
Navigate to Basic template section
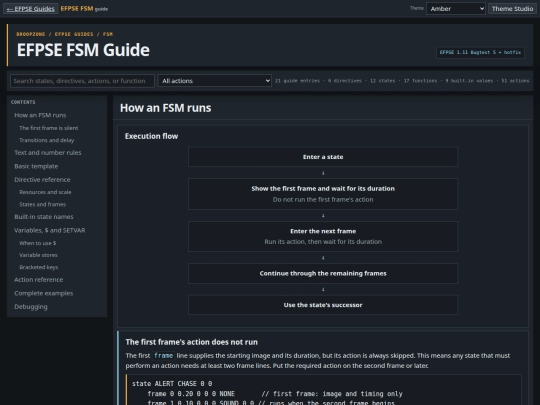coord(36,166)
